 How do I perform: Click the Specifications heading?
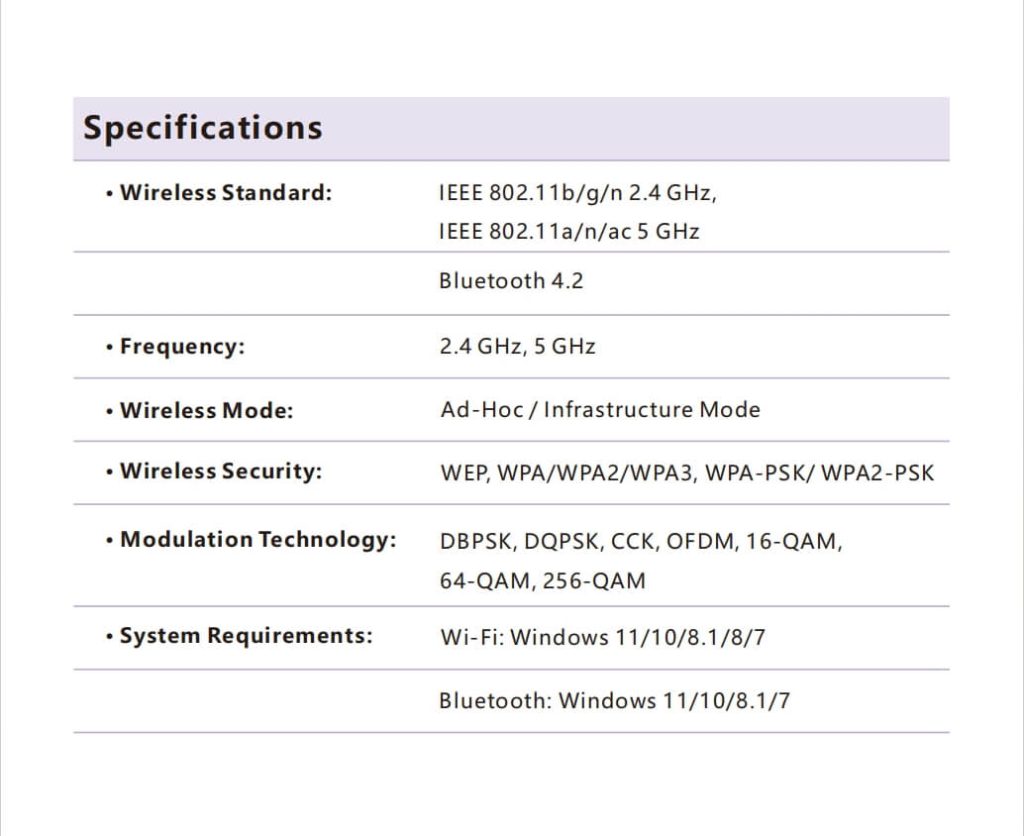click(202, 128)
